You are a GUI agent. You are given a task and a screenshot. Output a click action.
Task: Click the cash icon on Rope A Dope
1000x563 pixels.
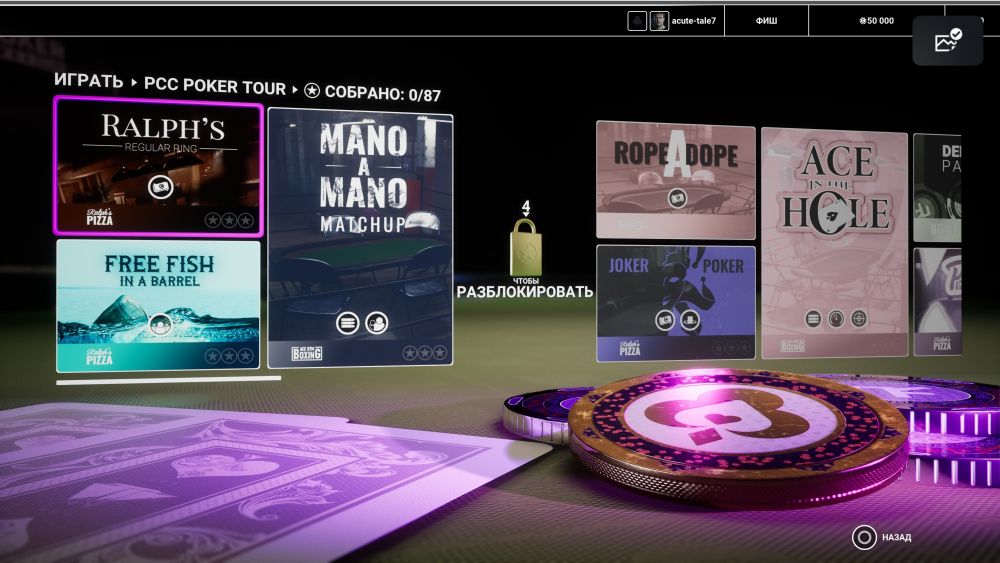(677, 198)
